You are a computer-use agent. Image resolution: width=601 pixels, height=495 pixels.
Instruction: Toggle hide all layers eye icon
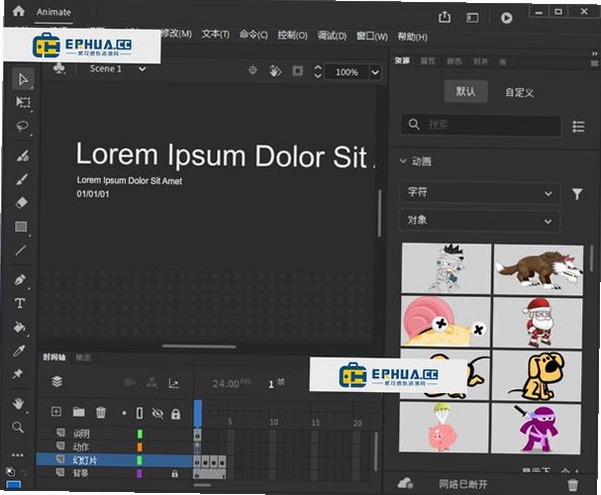[157, 413]
